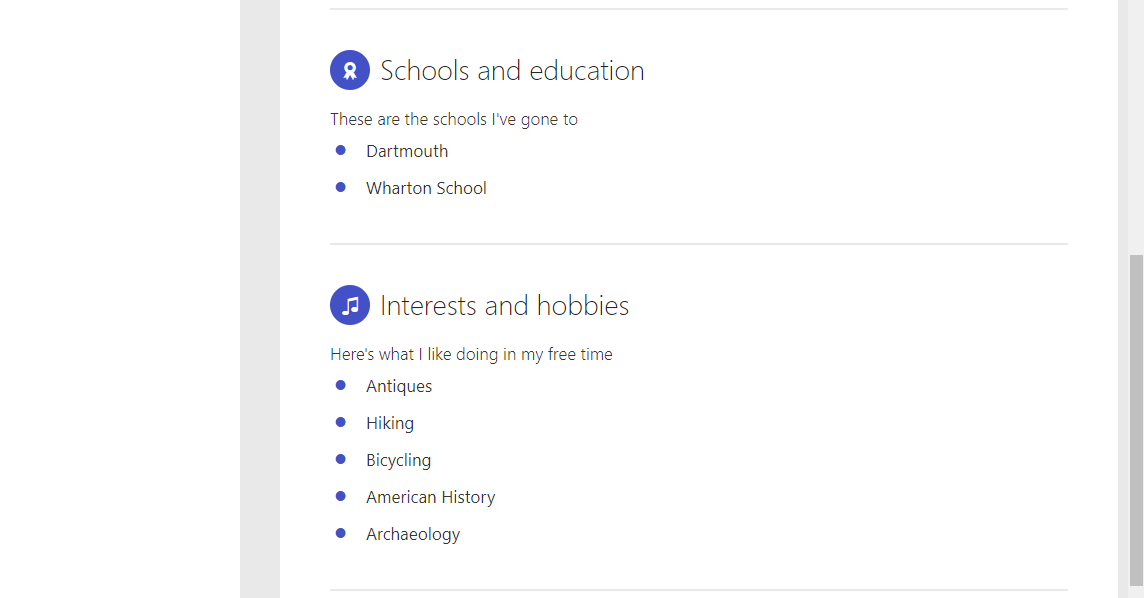The height and width of the screenshot is (598, 1144).
Task: Click the Interests and hobbies music icon
Action: (x=350, y=305)
